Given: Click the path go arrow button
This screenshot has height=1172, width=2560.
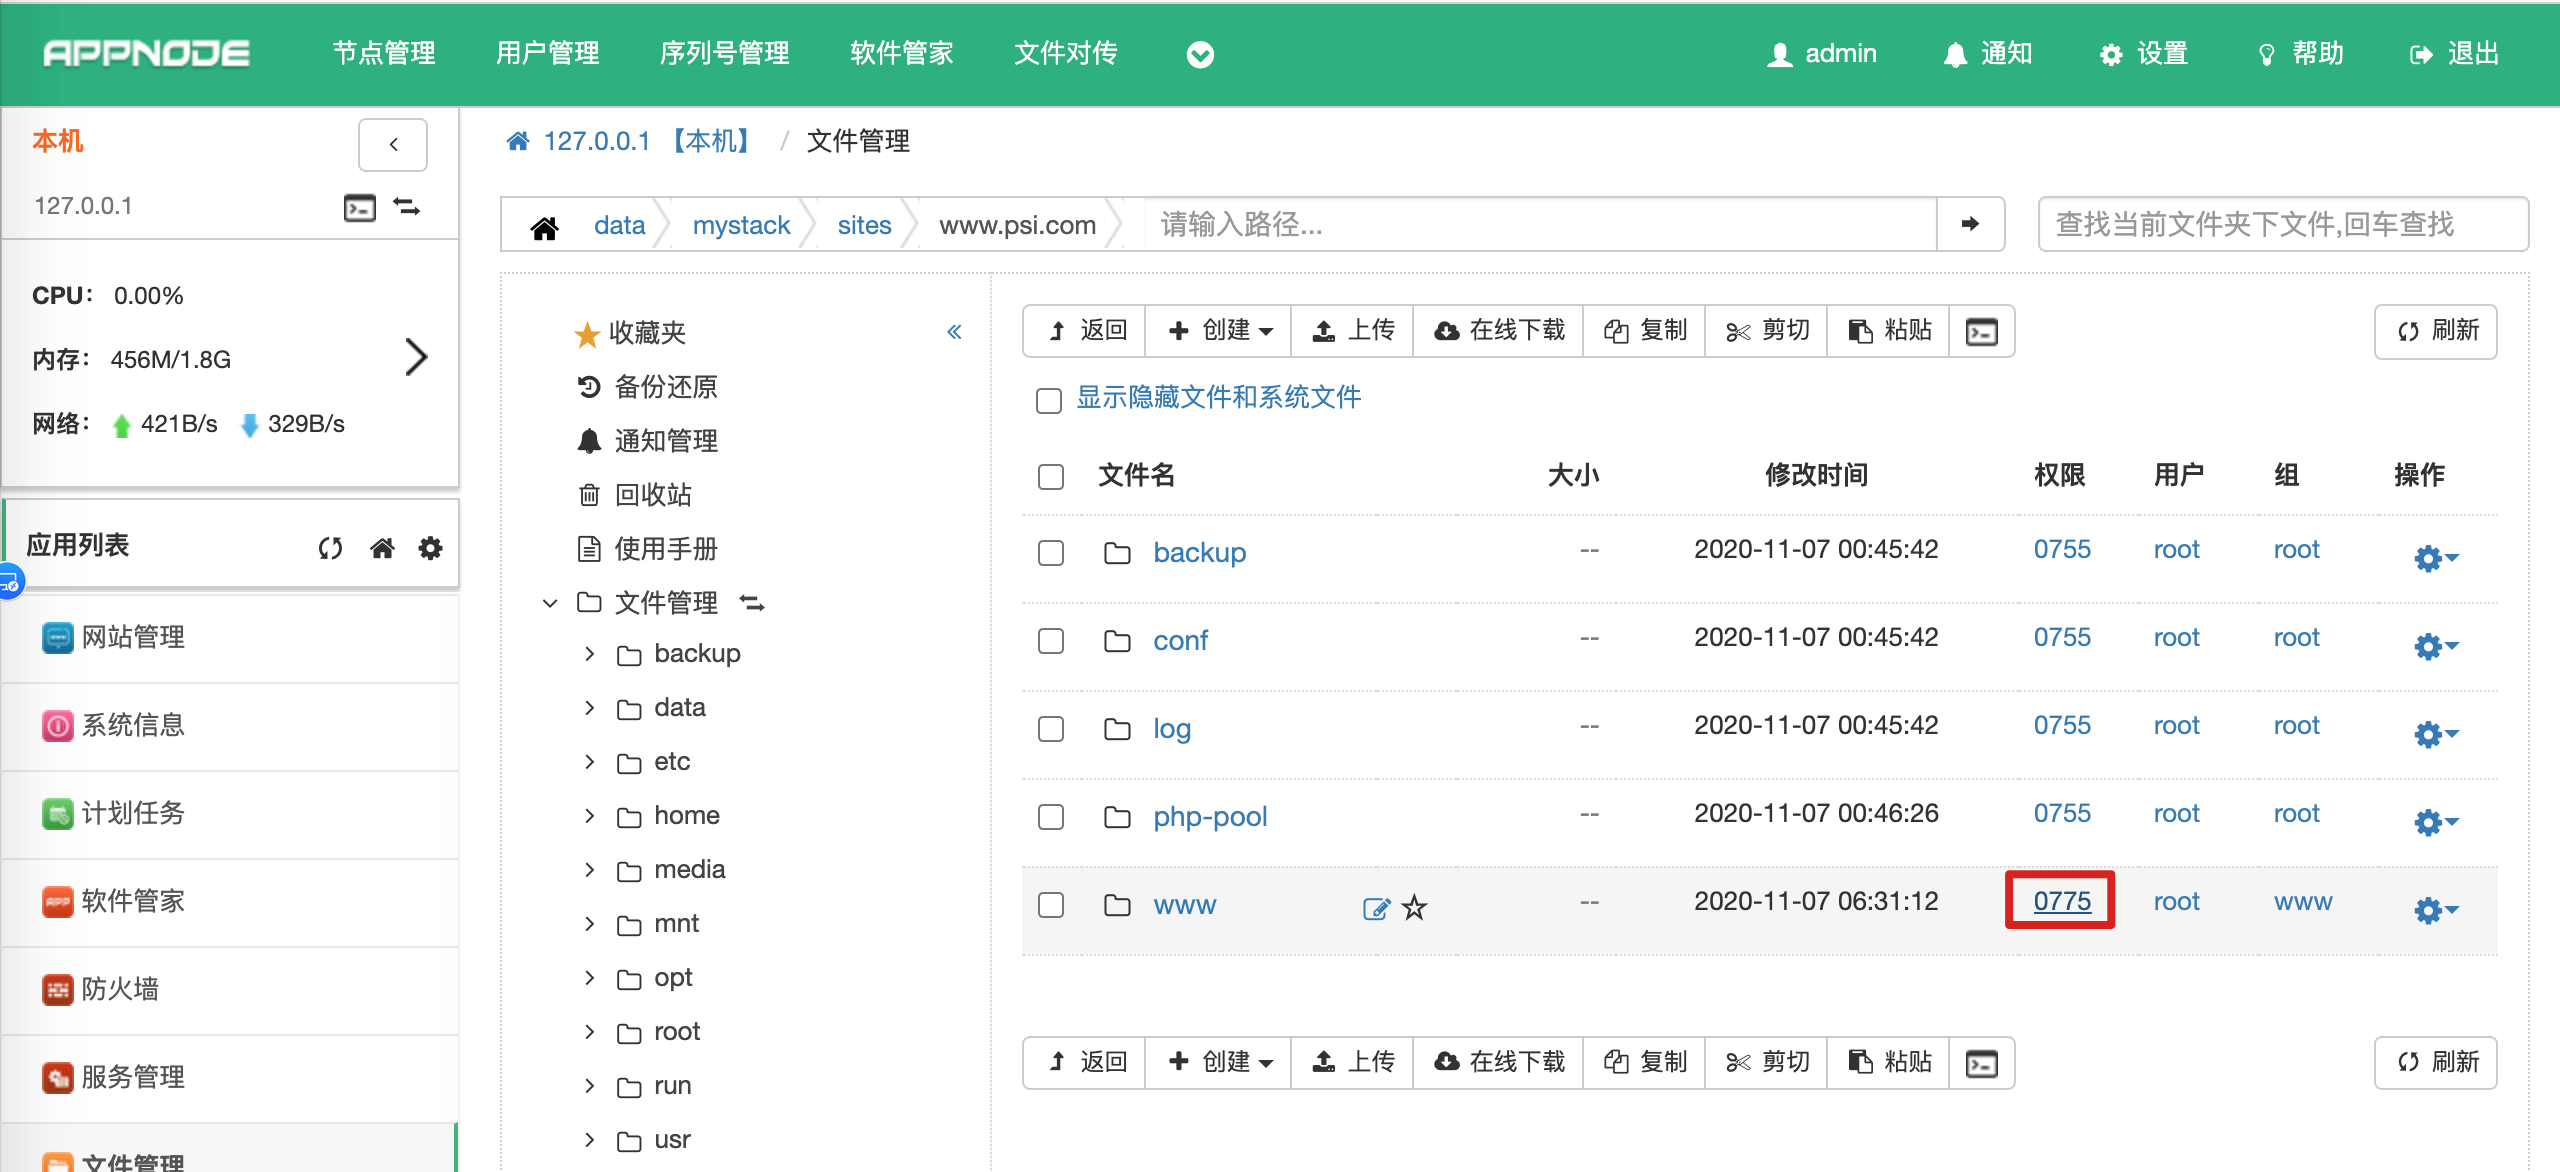Looking at the screenshot, I should 1970,224.
